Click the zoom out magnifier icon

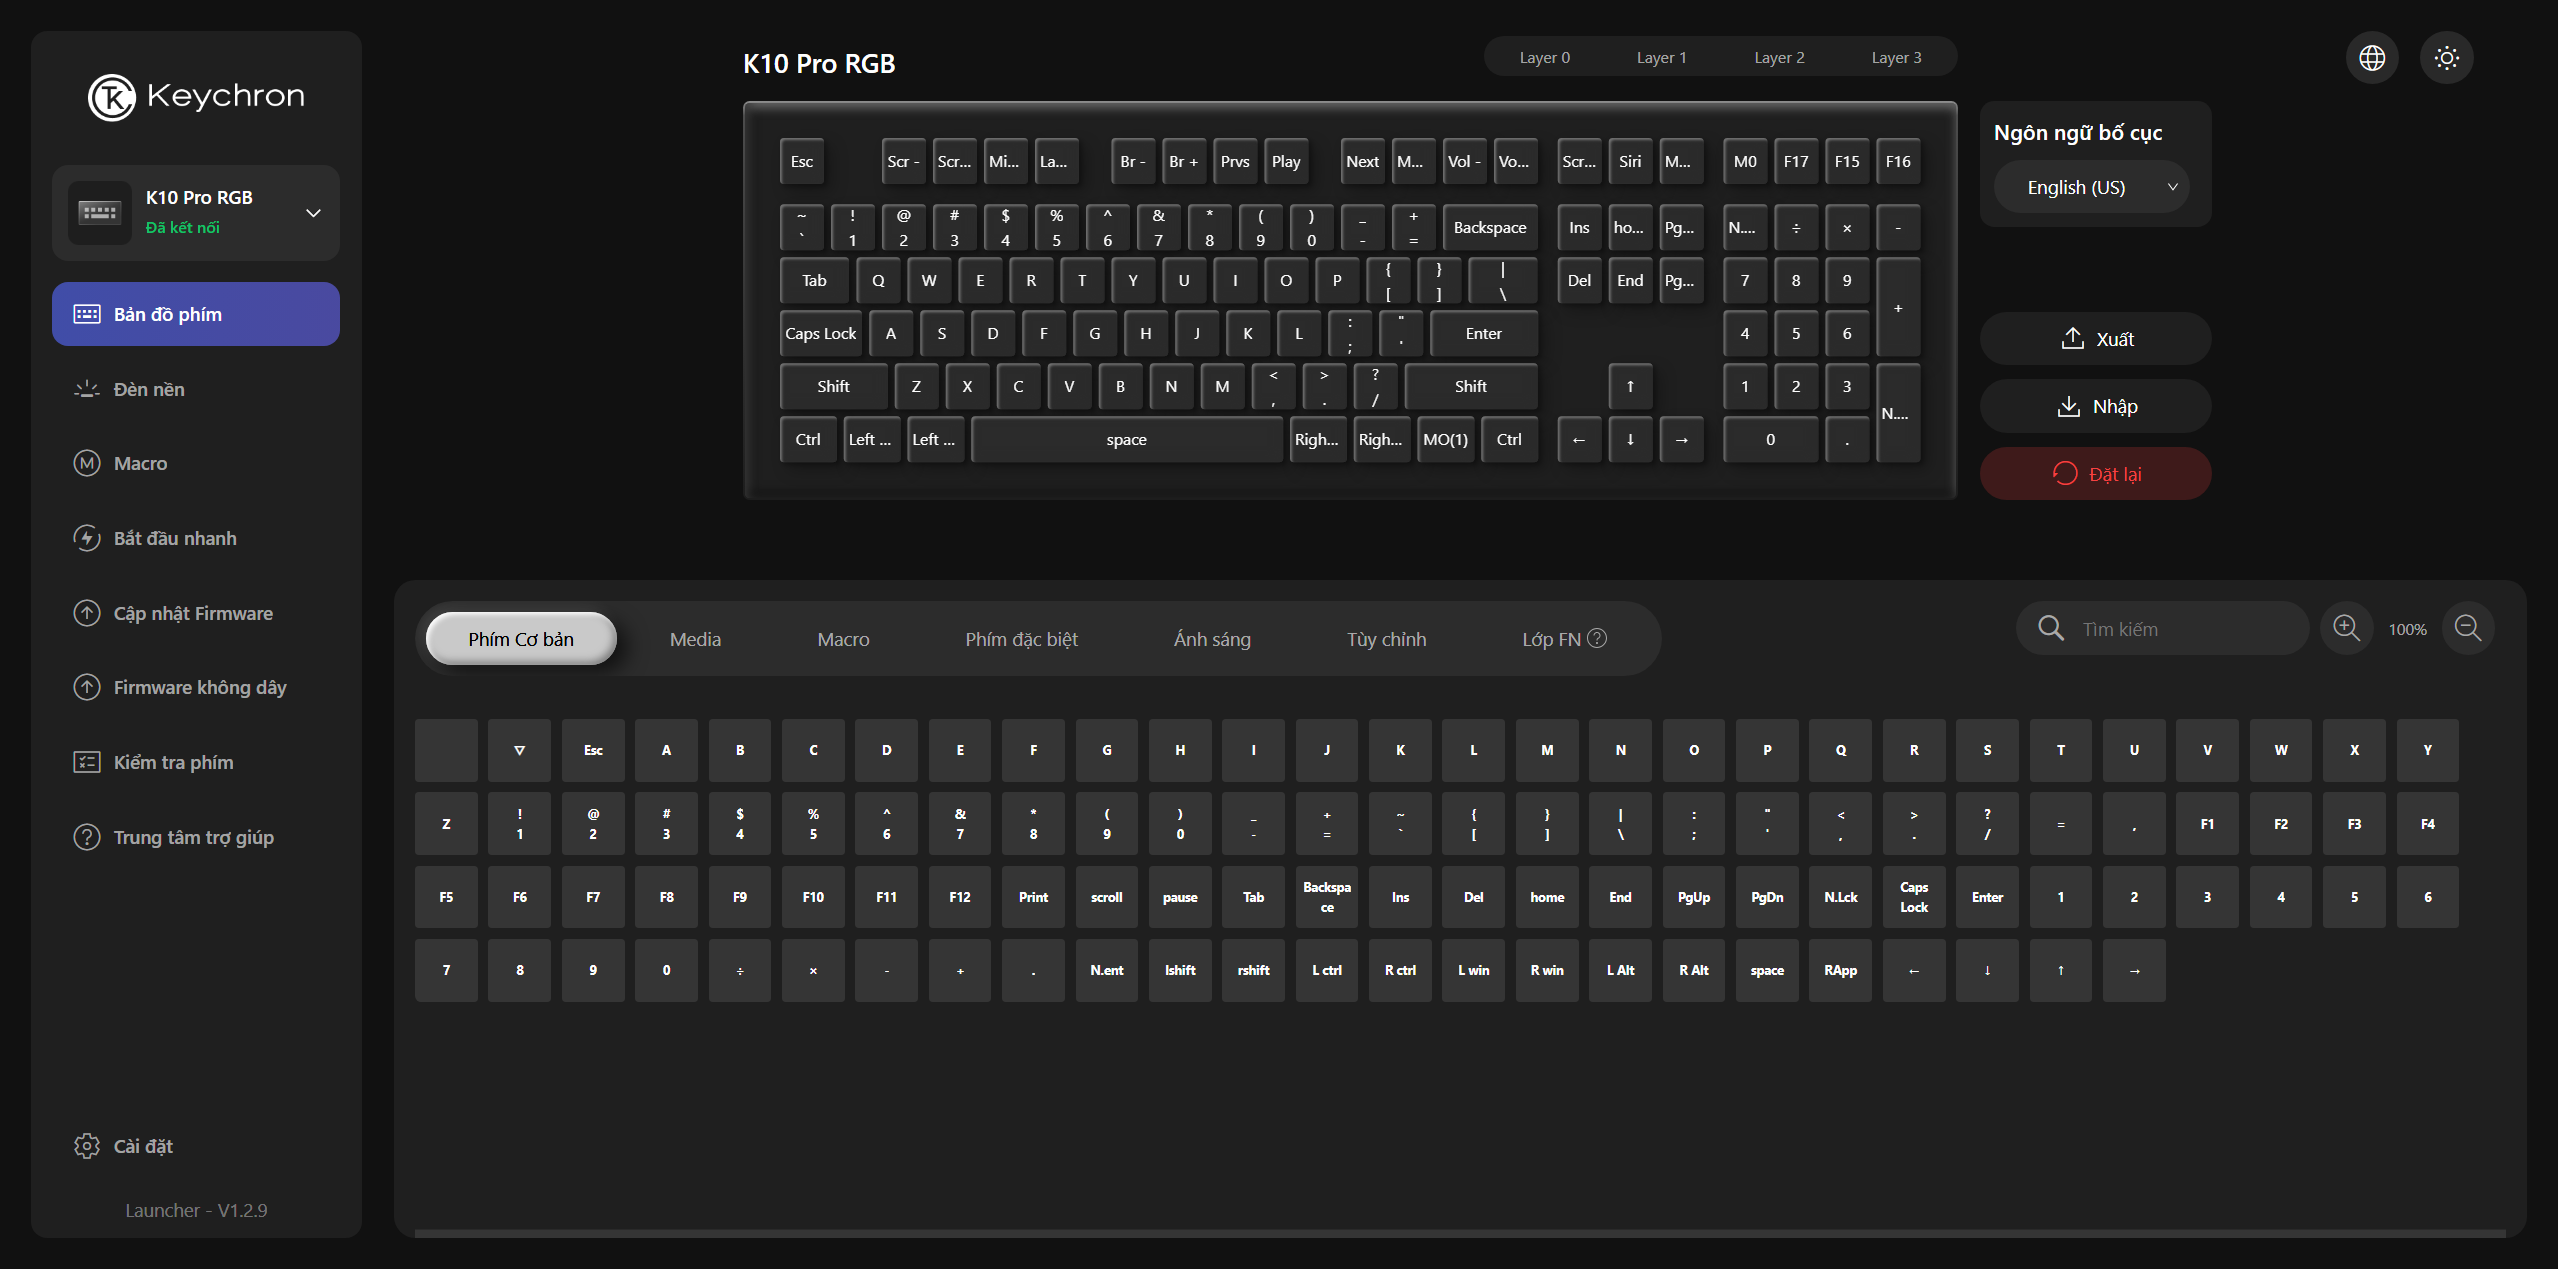pos(2467,628)
